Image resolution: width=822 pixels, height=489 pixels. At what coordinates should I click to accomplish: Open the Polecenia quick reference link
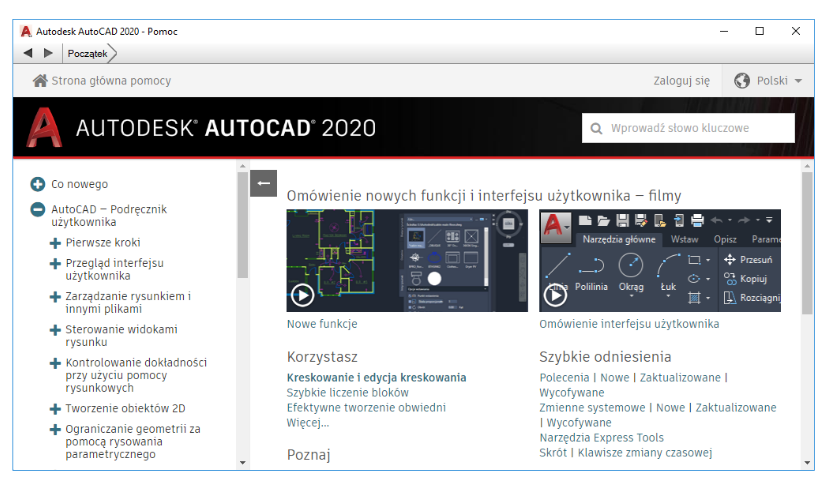564,377
